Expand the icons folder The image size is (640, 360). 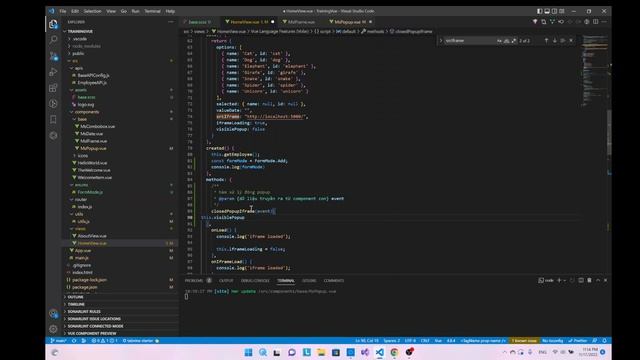[x=82, y=156]
